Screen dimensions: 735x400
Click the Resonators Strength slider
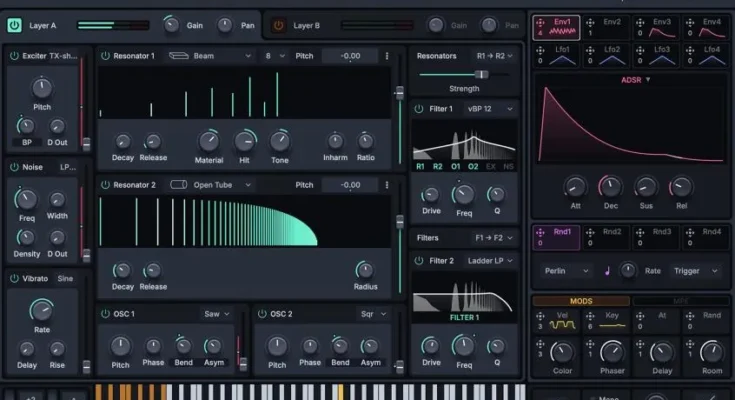coord(463,74)
